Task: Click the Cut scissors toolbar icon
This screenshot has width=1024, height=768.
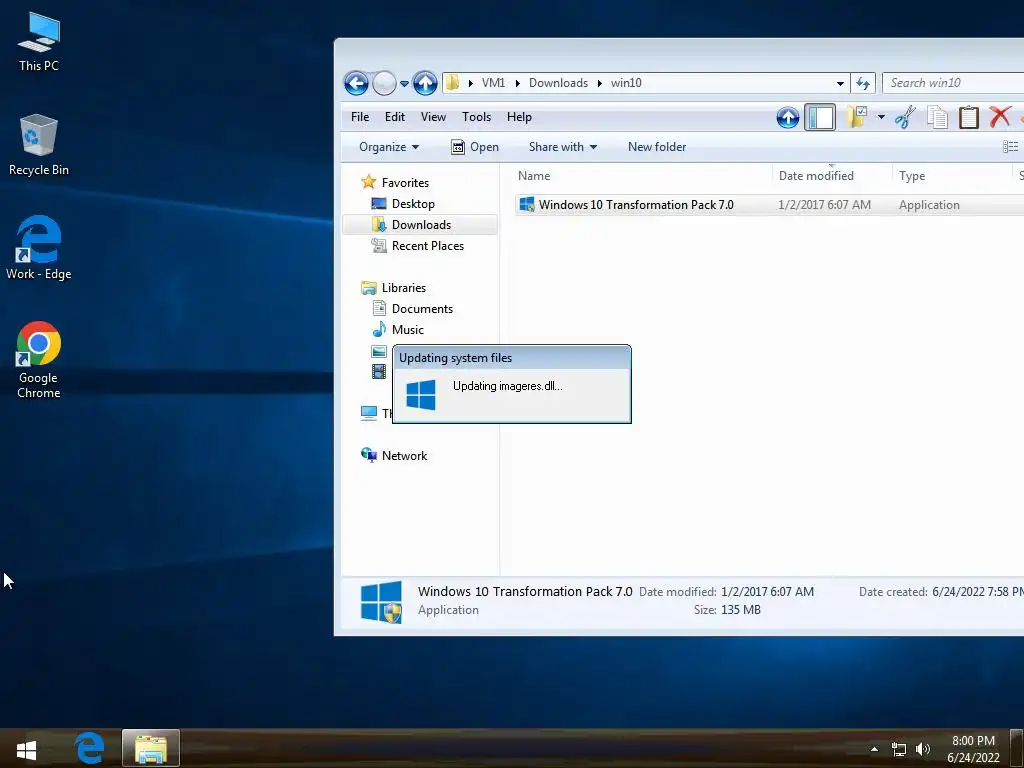Action: (905, 118)
